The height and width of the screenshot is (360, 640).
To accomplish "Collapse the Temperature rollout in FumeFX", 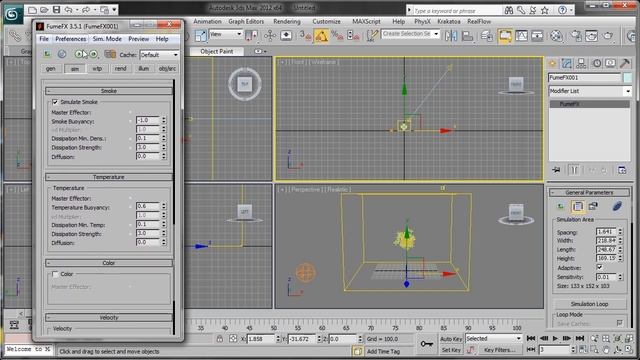I will tap(109, 177).
